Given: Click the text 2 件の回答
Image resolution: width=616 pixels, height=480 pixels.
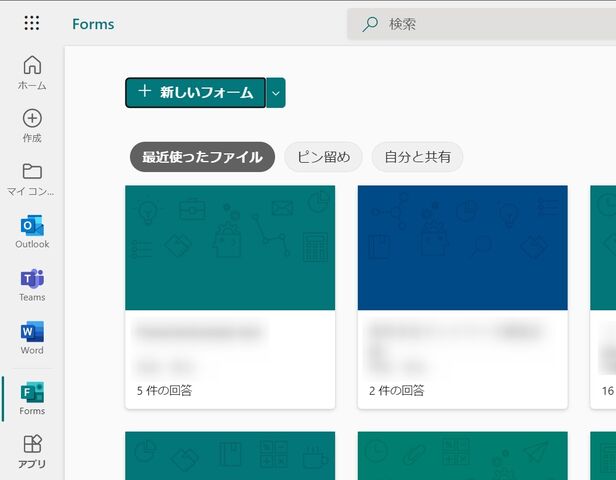Looking at the screenshot, I should (396, 390).
